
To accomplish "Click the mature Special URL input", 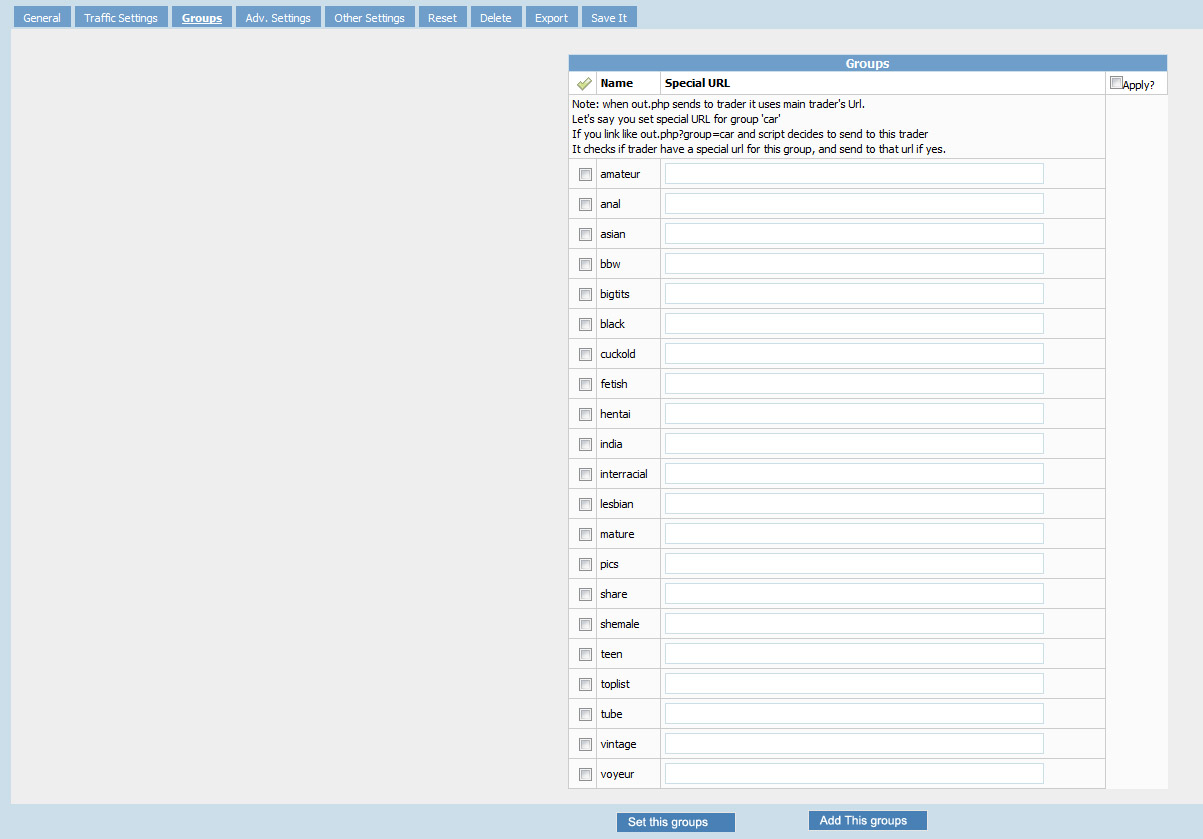I will point(855,534).
